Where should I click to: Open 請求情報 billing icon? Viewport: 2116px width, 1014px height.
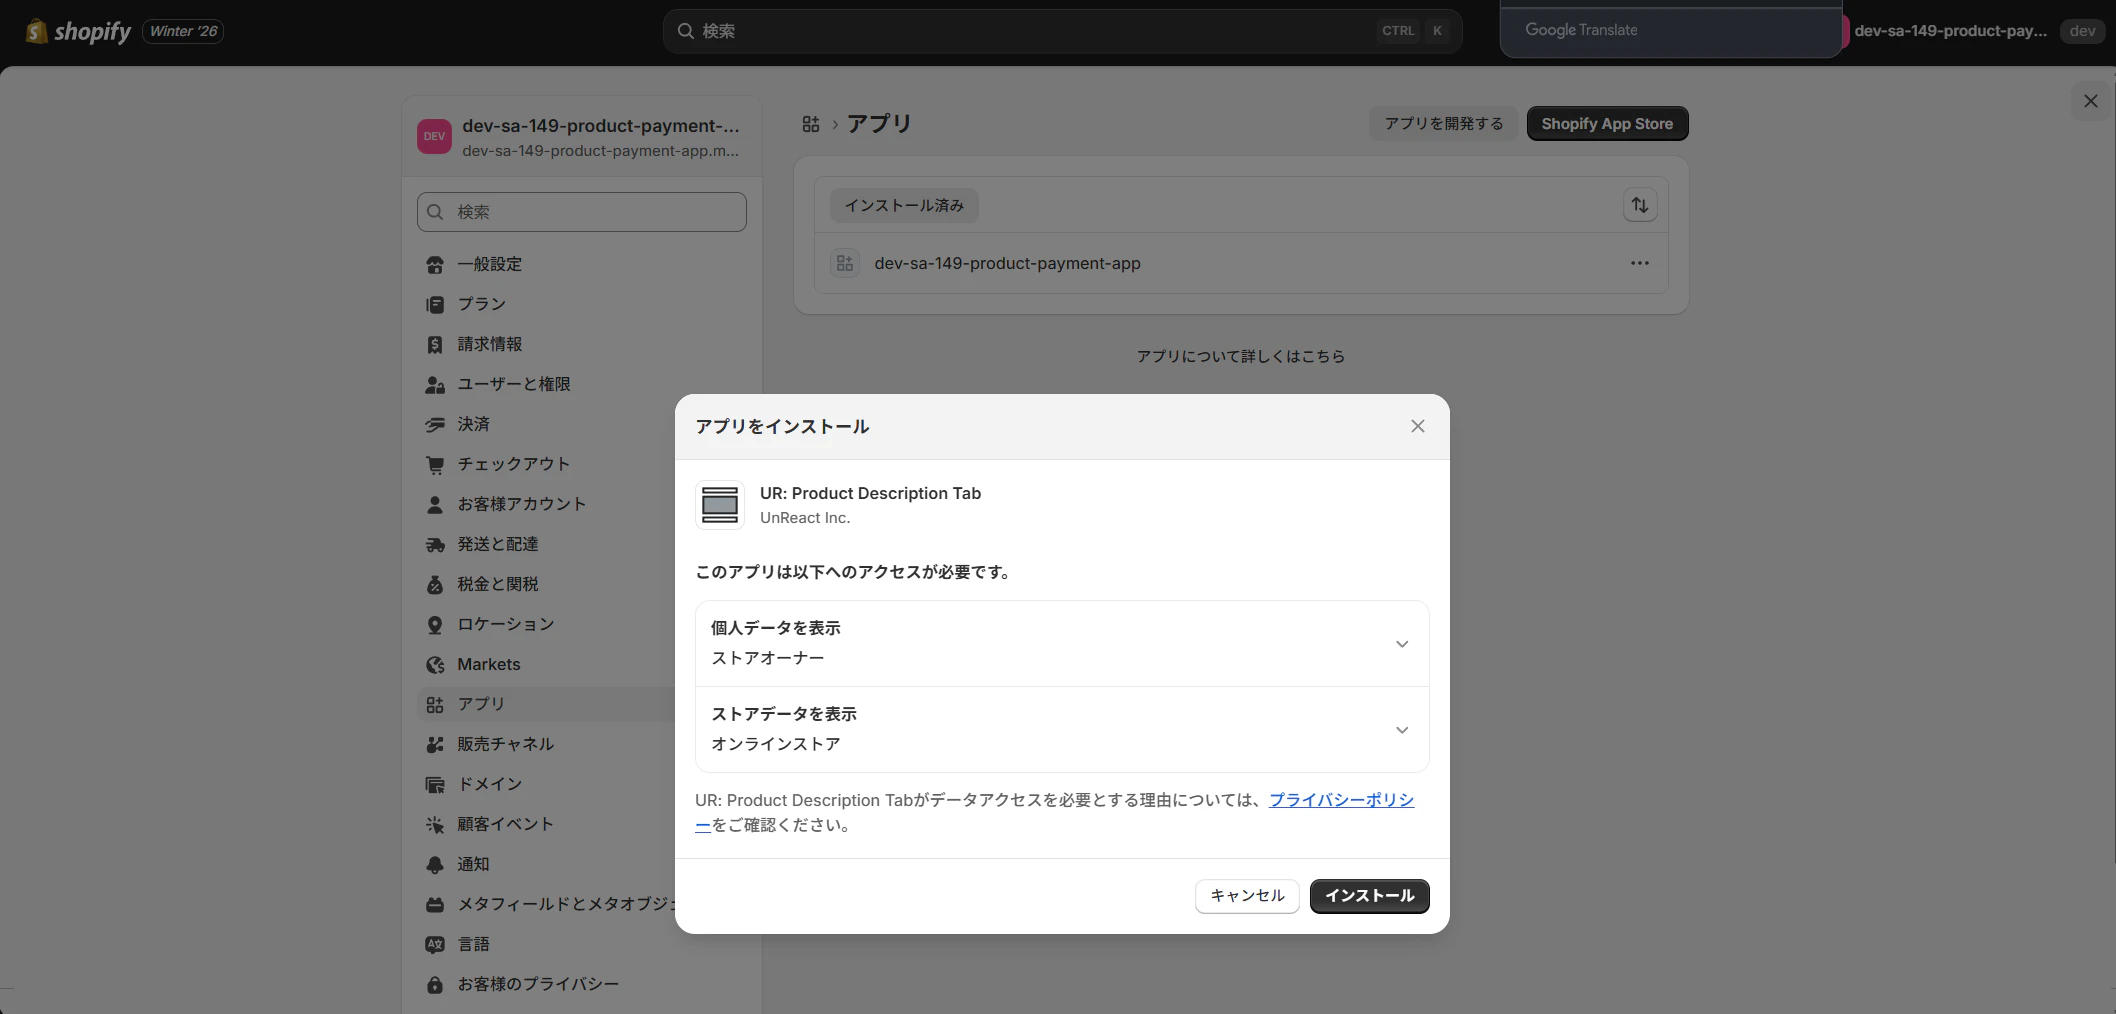(435, 345)
